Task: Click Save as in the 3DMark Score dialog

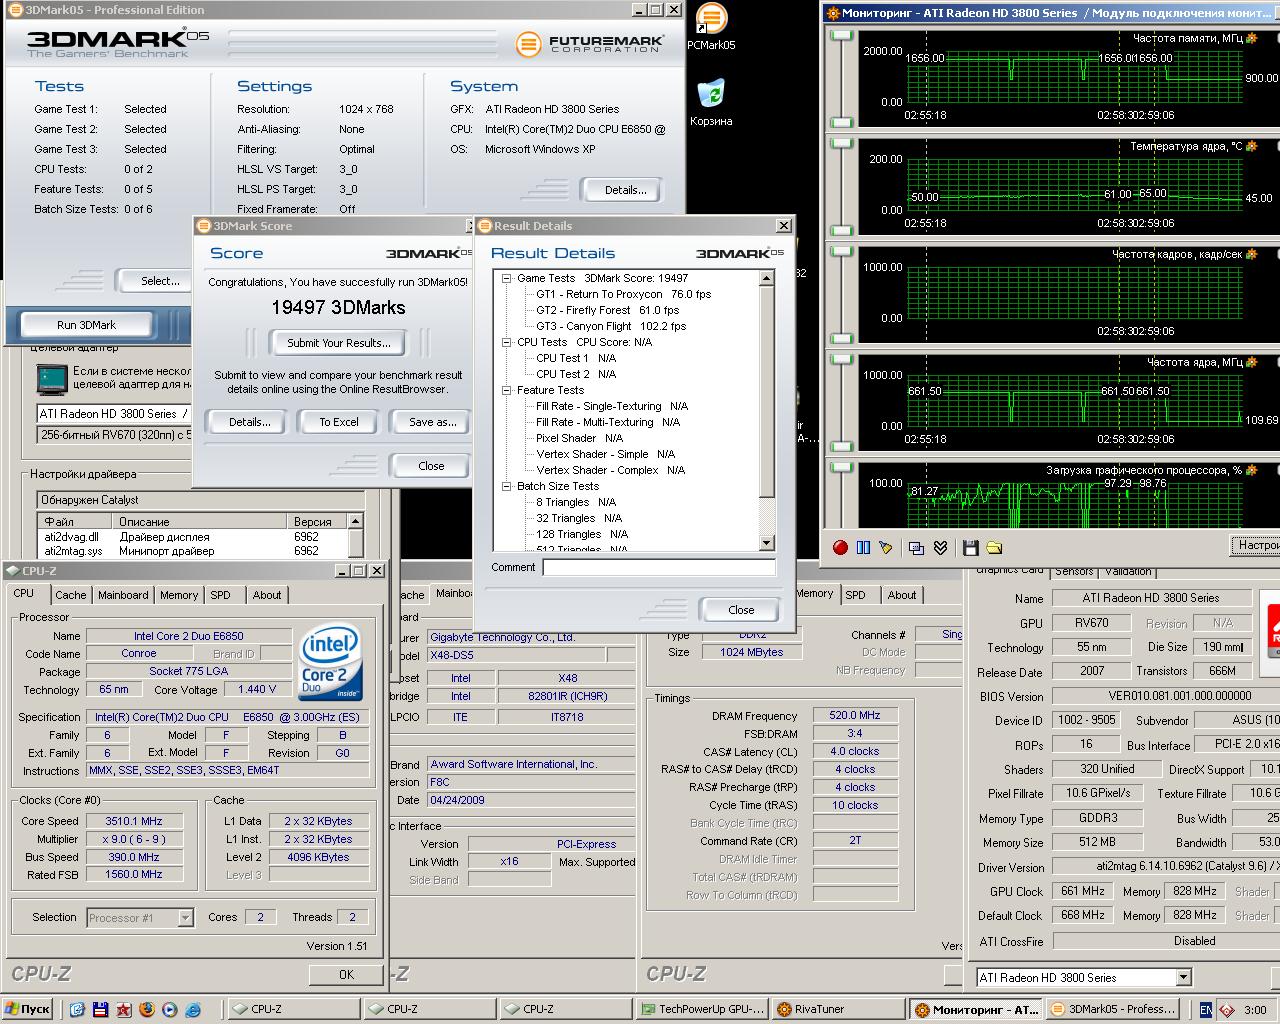Action: tap(432, 422)
